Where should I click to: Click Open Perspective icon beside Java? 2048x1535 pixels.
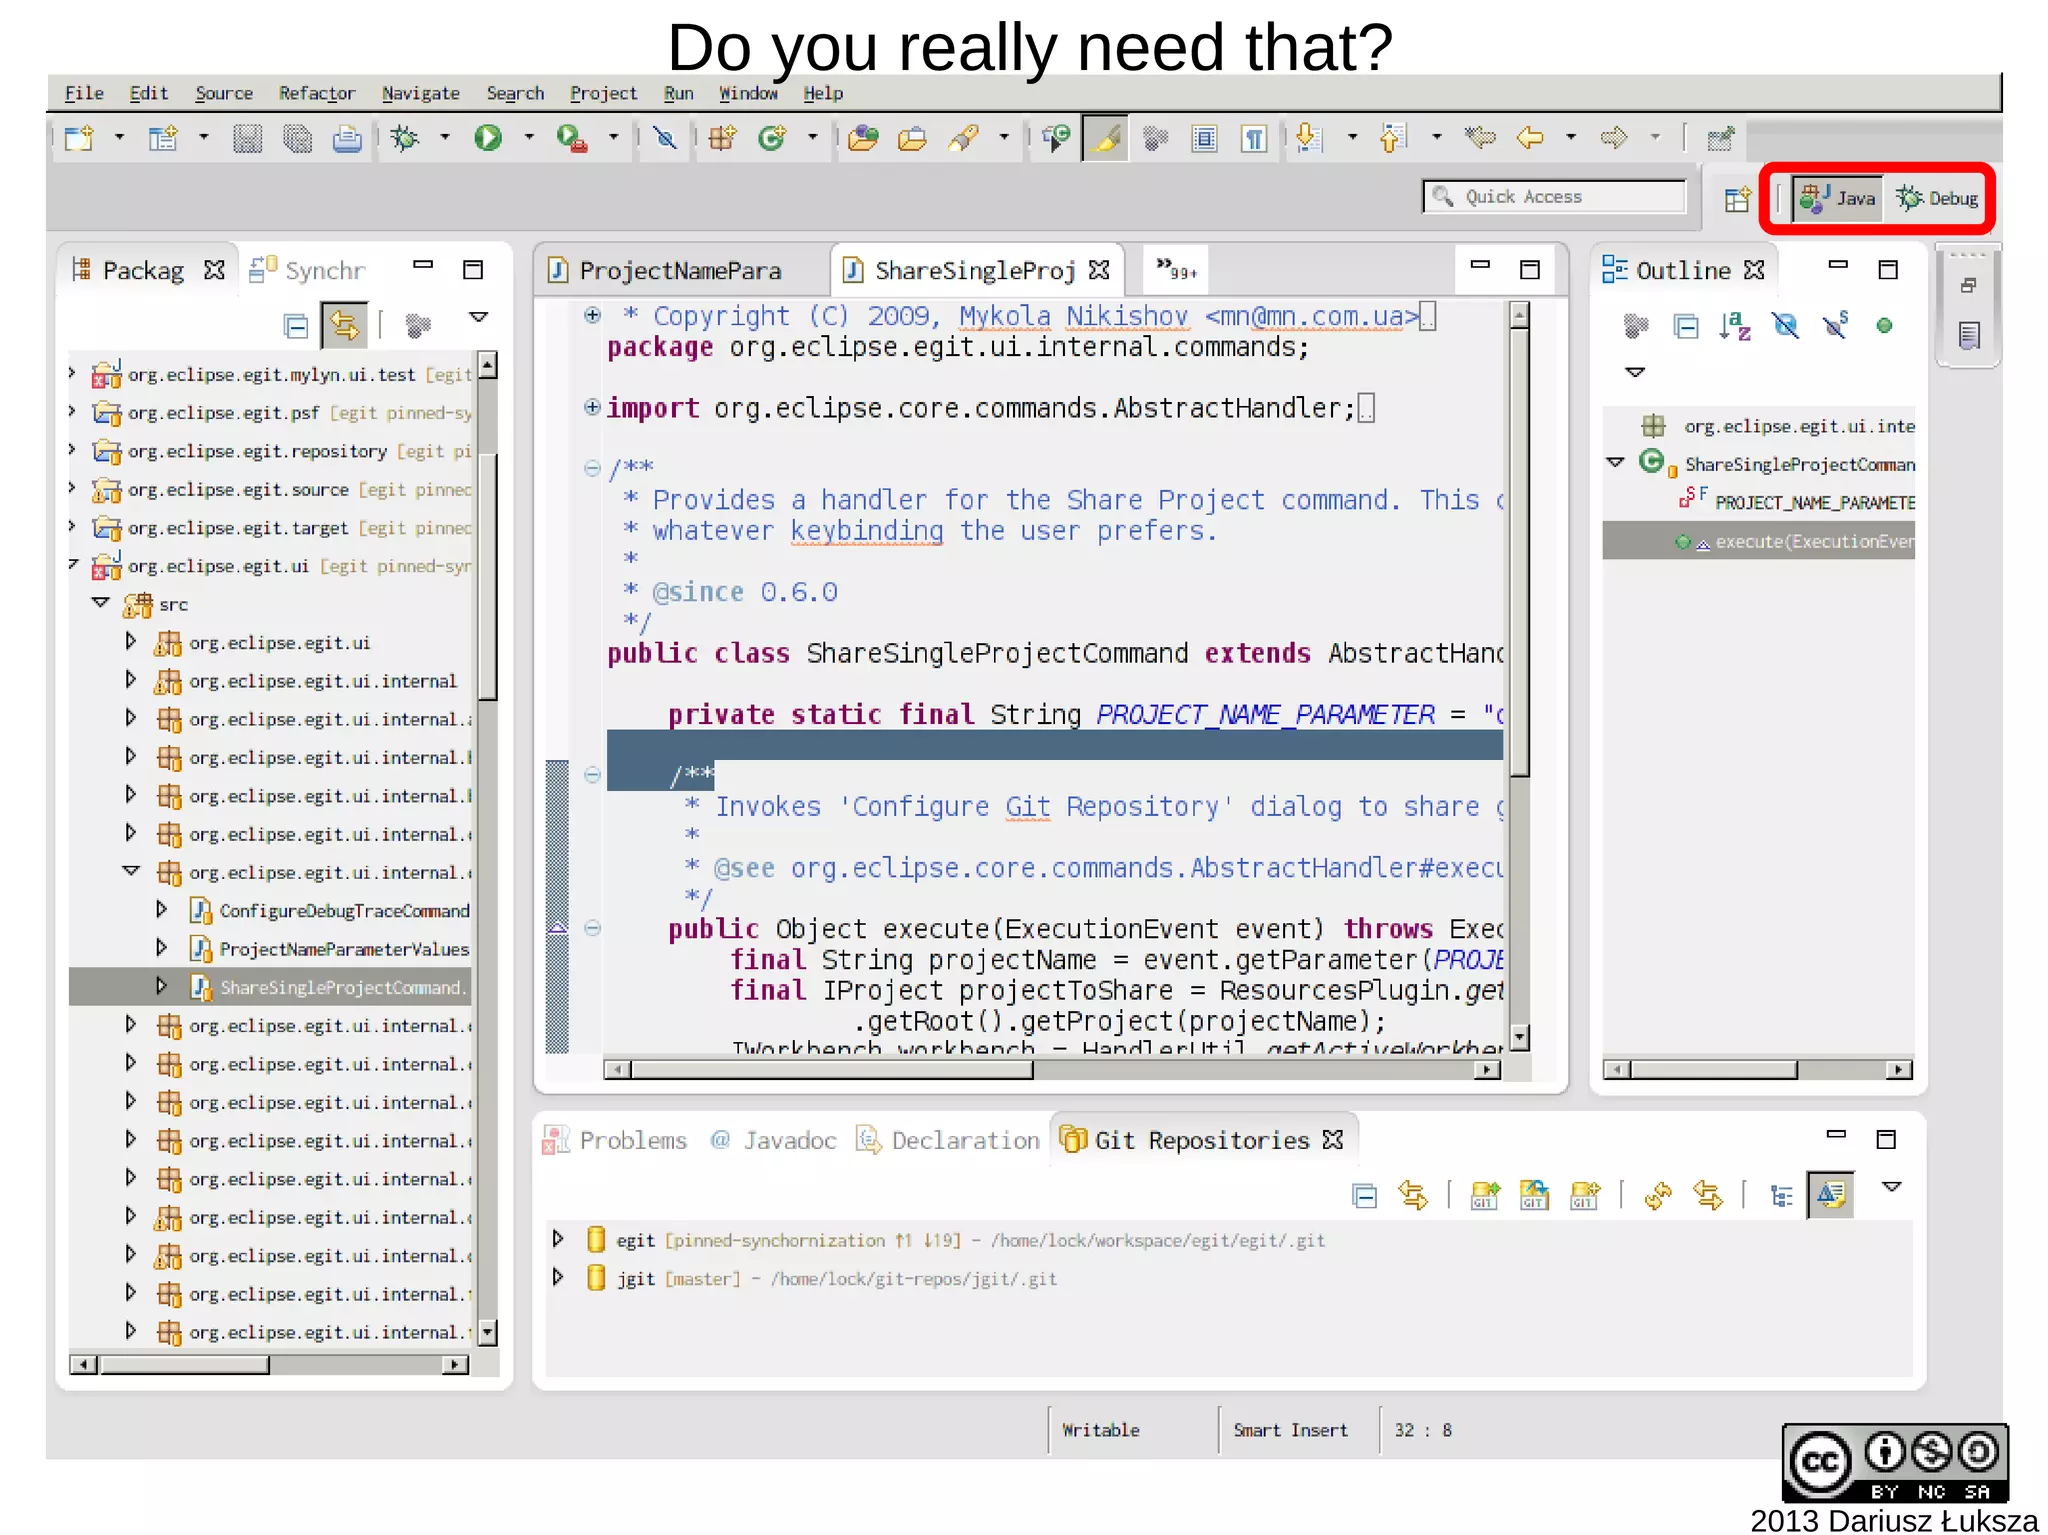click(x=1738, y=199)
